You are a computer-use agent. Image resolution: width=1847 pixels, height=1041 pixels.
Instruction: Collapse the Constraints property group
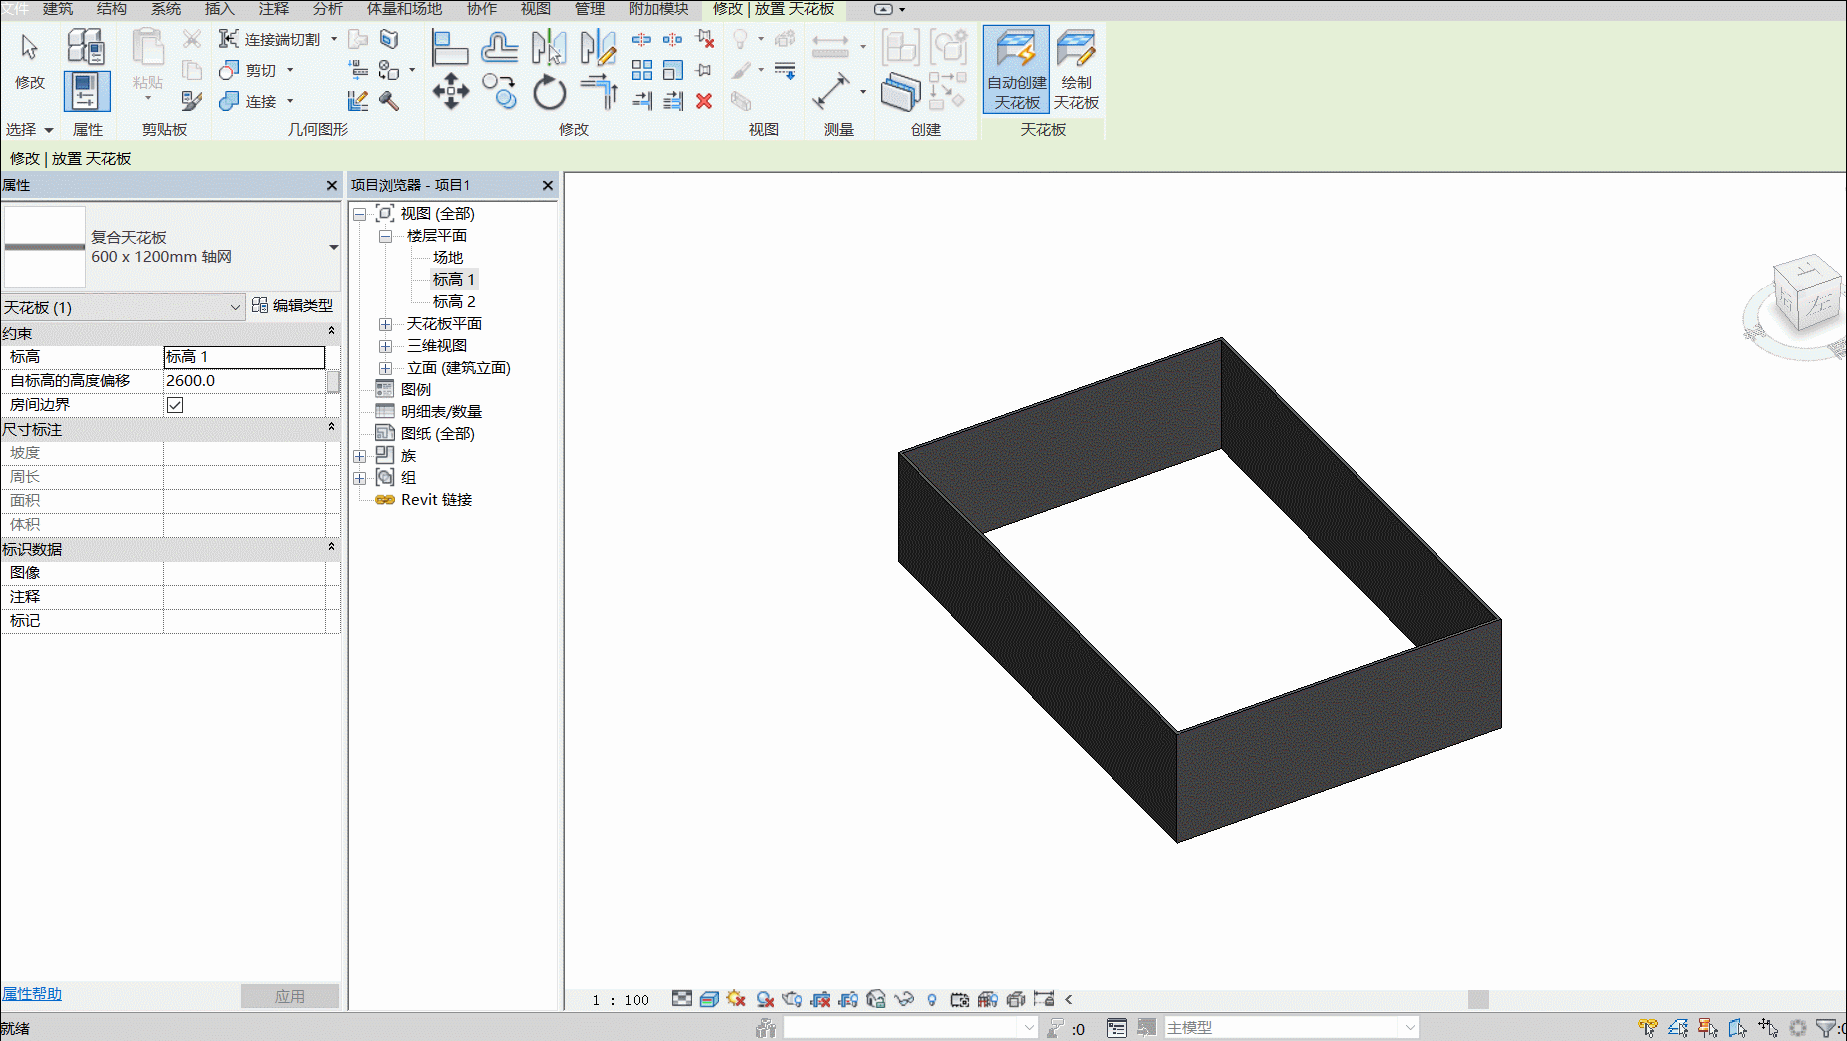point(331,332)
